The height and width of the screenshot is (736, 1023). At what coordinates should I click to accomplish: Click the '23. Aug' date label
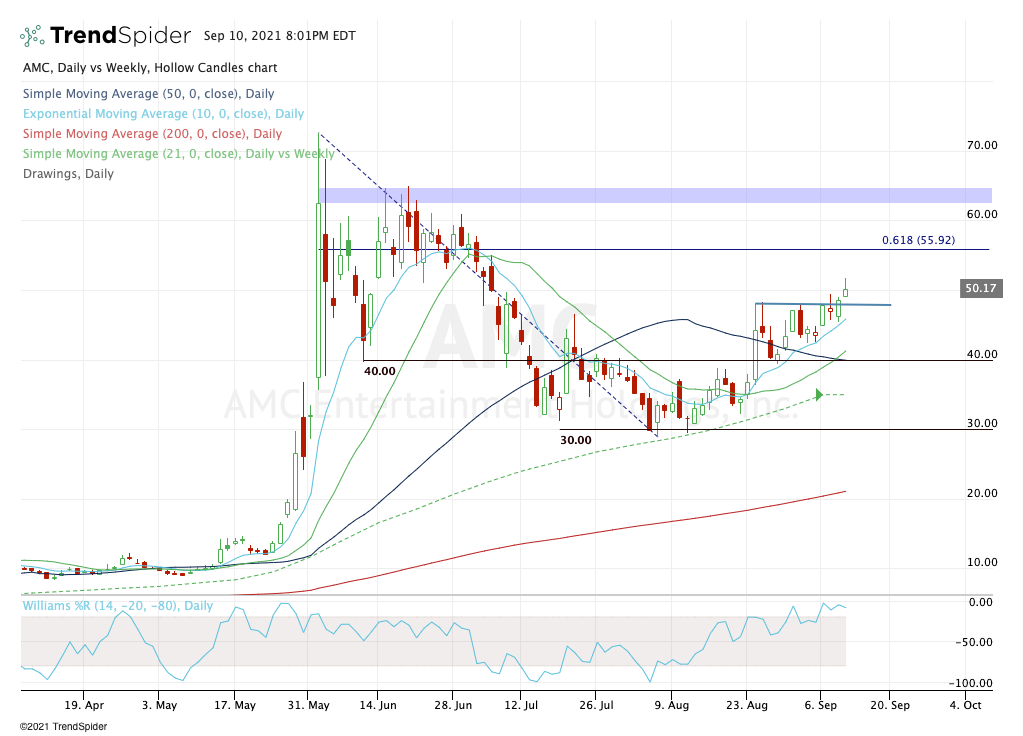click(747, 705)
